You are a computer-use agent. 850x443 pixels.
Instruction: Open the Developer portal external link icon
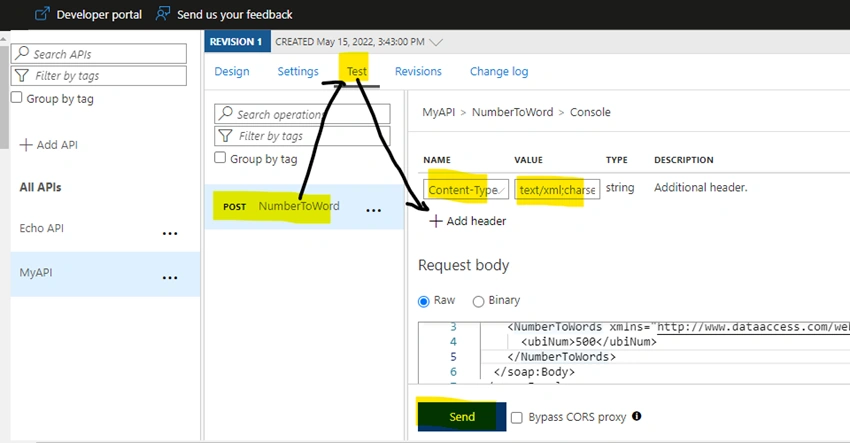tap(42, 14)
